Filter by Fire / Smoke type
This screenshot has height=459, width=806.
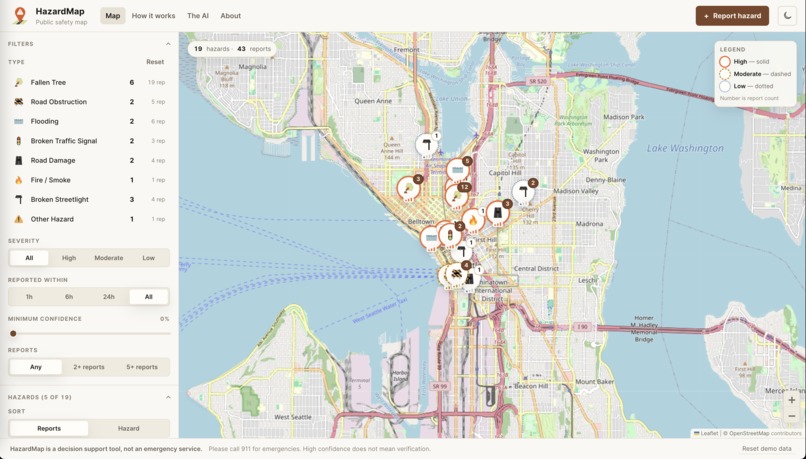pyautogui.click(x=89, y=180)
